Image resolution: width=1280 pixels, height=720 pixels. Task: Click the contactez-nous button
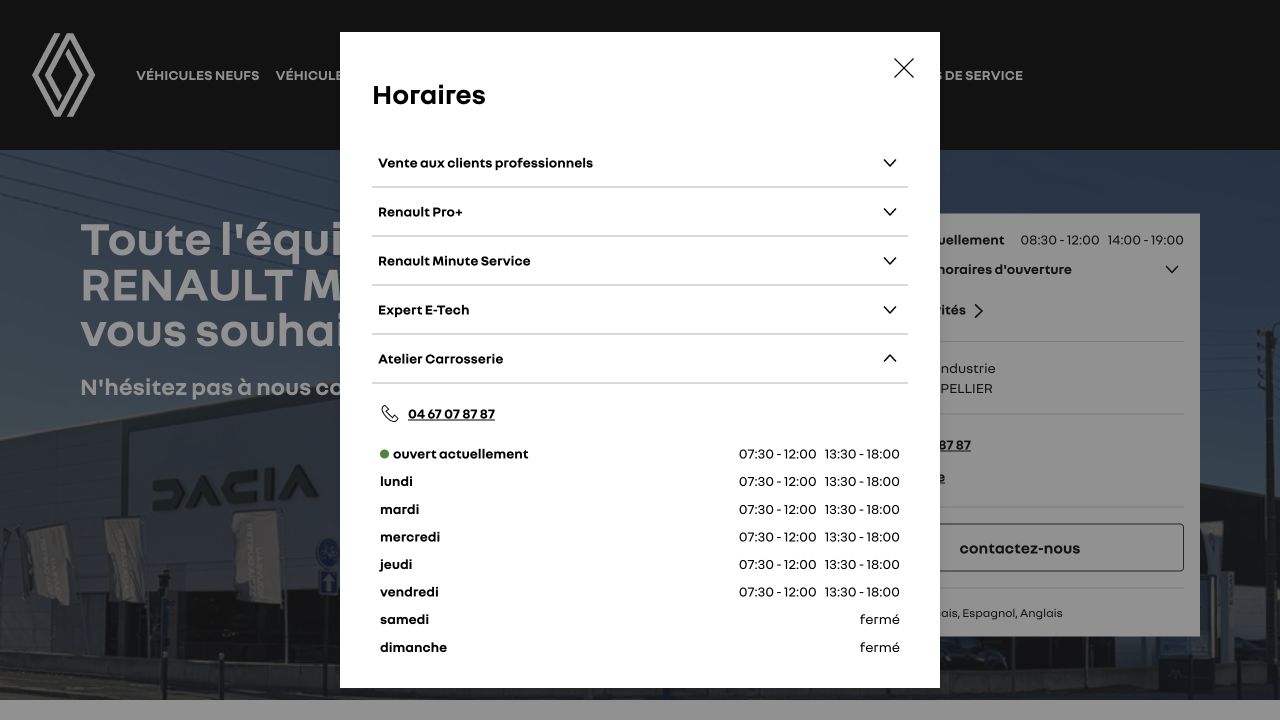click(1060, 548)
